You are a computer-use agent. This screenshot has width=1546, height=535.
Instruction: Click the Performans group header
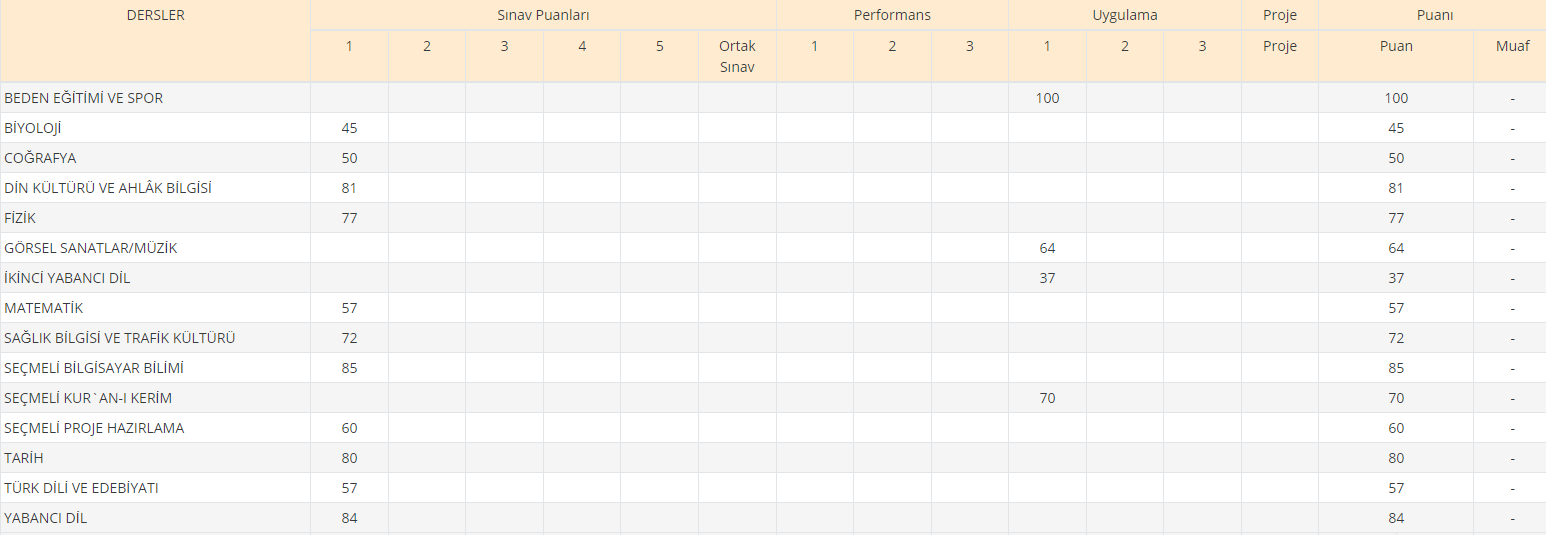[x=892, y=16]
